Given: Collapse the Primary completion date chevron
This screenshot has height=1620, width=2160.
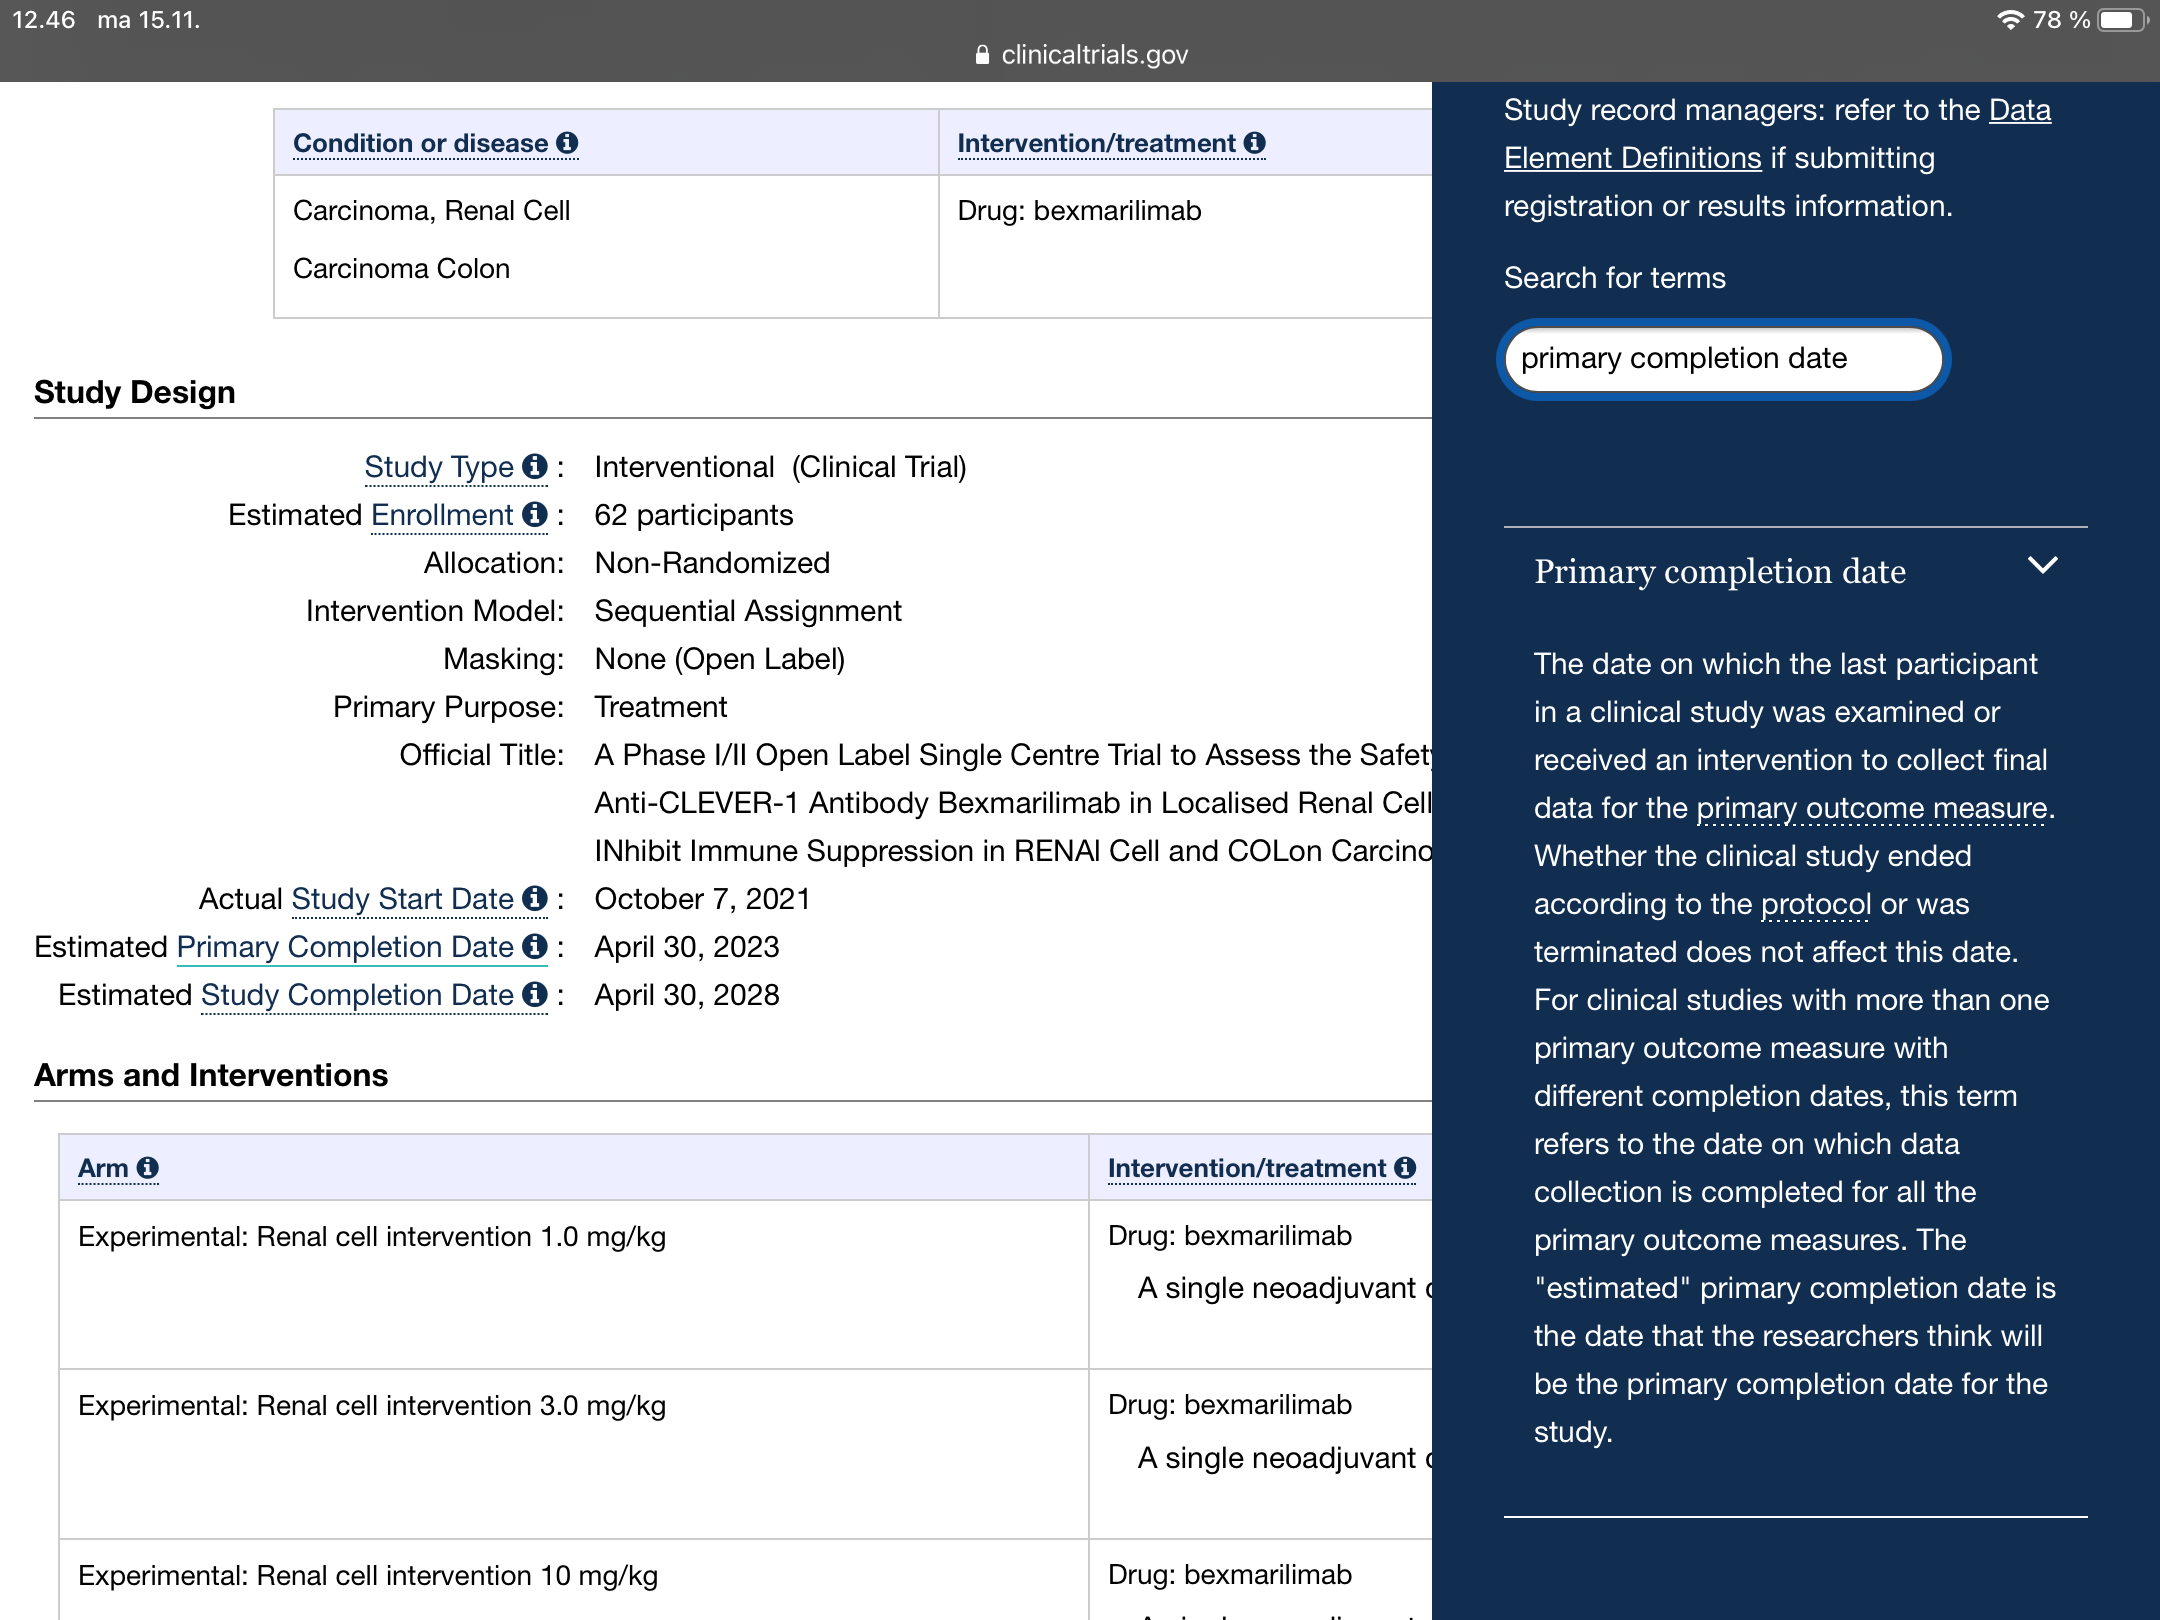Looking at the screenshot, I should [2042, 566].
